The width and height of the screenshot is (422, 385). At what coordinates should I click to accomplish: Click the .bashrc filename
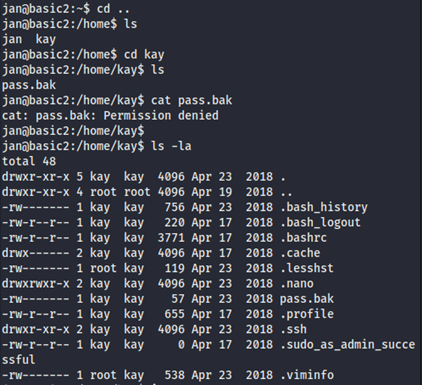click(x=303, y=238)
